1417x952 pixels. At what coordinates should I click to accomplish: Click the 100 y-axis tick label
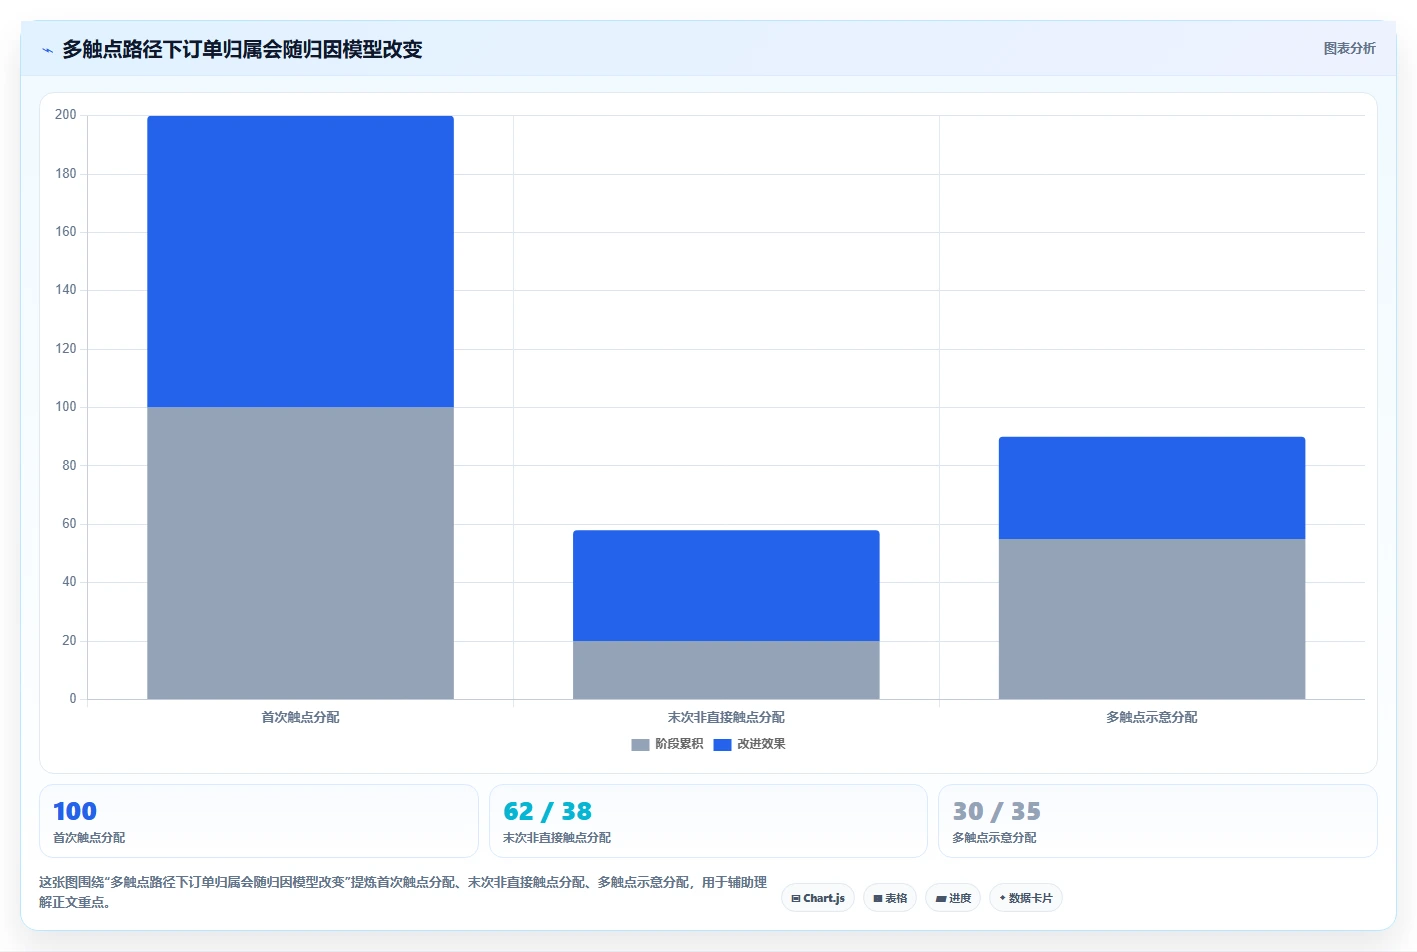66,407
